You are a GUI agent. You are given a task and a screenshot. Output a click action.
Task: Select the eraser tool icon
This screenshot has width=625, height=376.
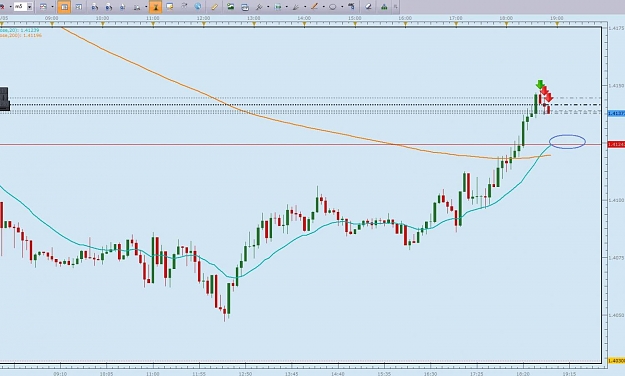(x=369, y=7)
